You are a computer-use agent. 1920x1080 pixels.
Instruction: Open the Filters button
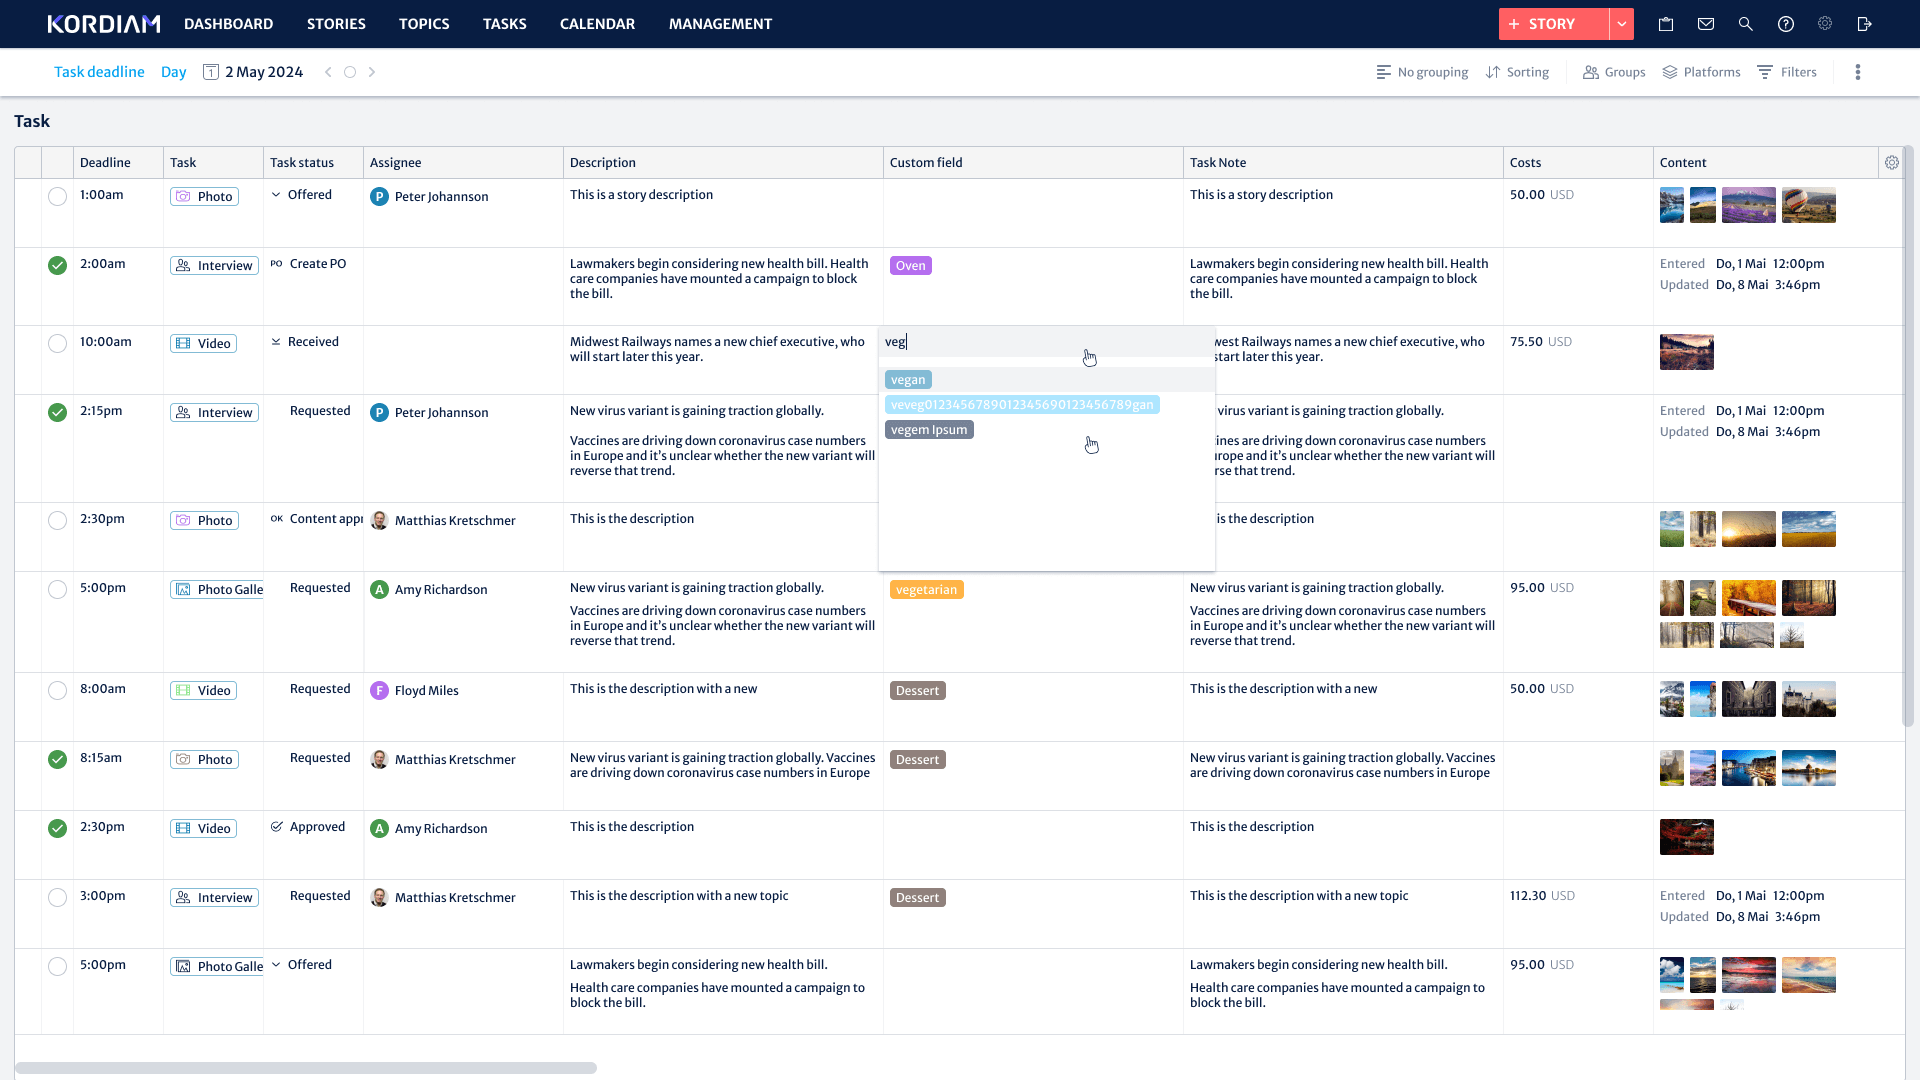(1787, 72)
